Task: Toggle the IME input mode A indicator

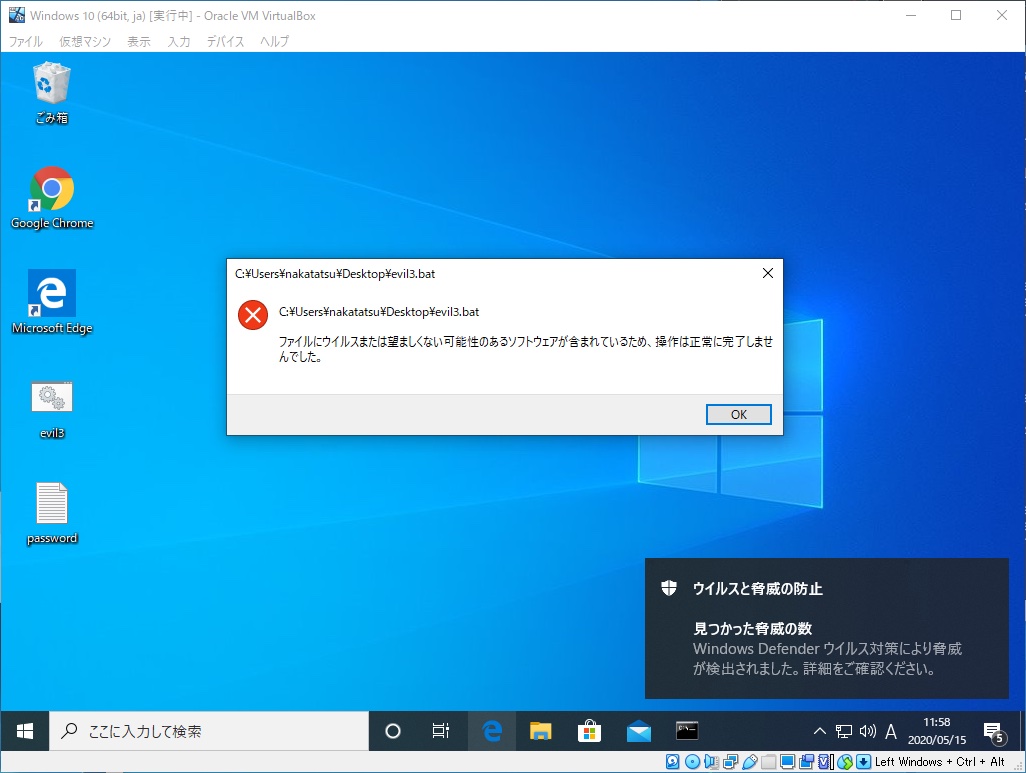Action: tap(891, 731)
